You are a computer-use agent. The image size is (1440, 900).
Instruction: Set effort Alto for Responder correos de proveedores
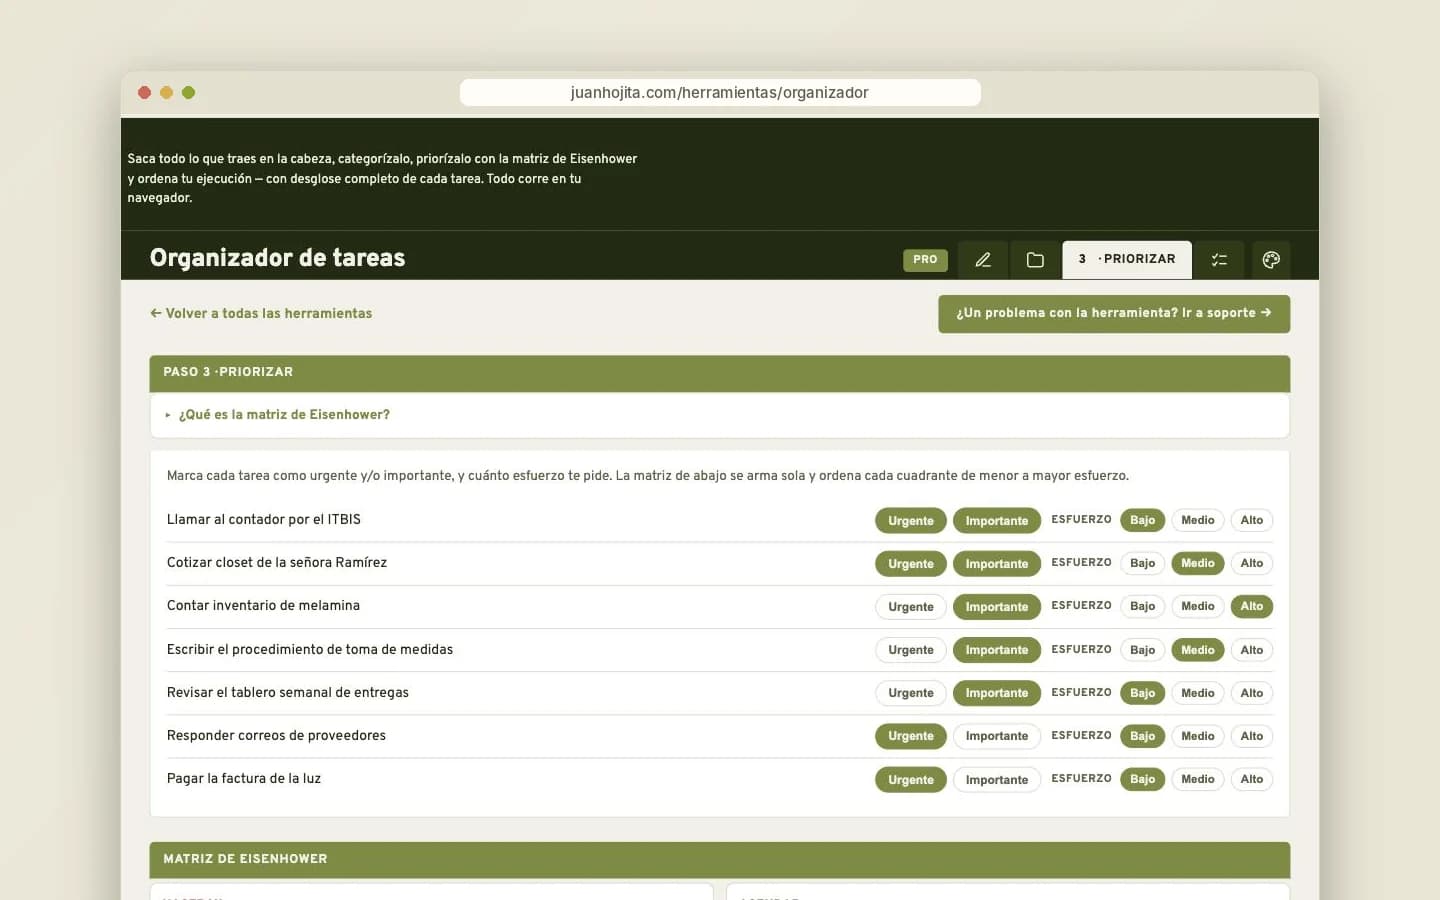pos(1252,736)
